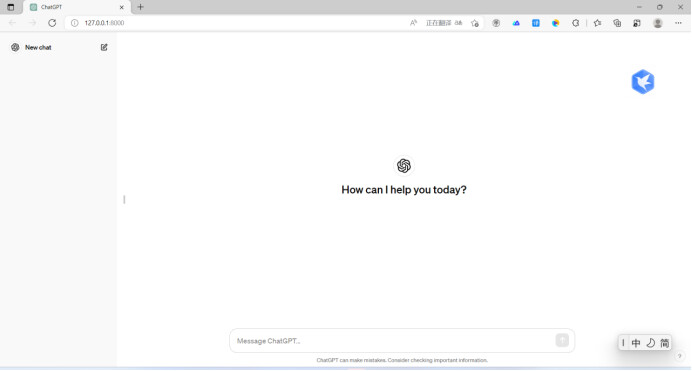
Task: Open a new browser tab with plus
Action: 140,7
